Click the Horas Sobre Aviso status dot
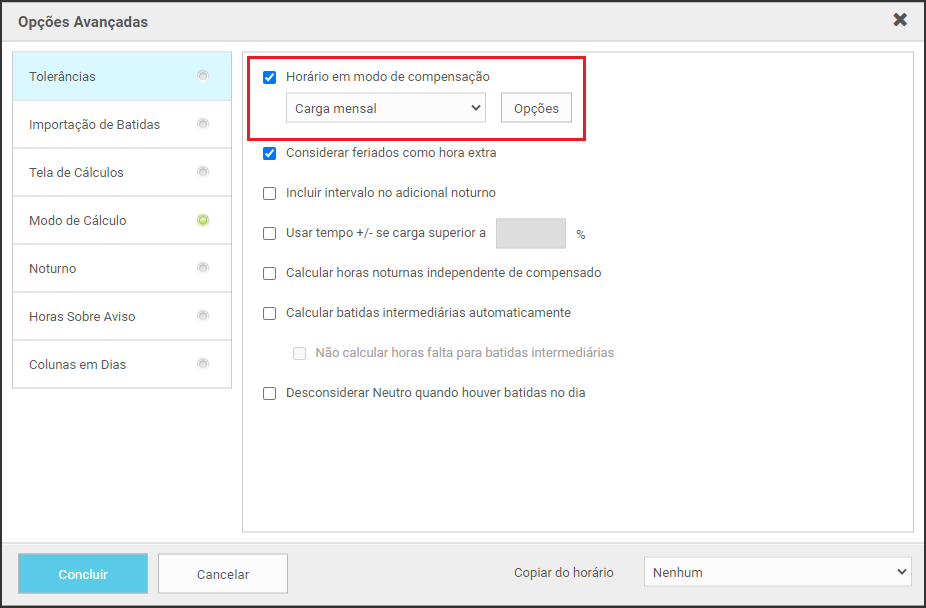This screenshot has width=926, height=608. tap(203, 316)
